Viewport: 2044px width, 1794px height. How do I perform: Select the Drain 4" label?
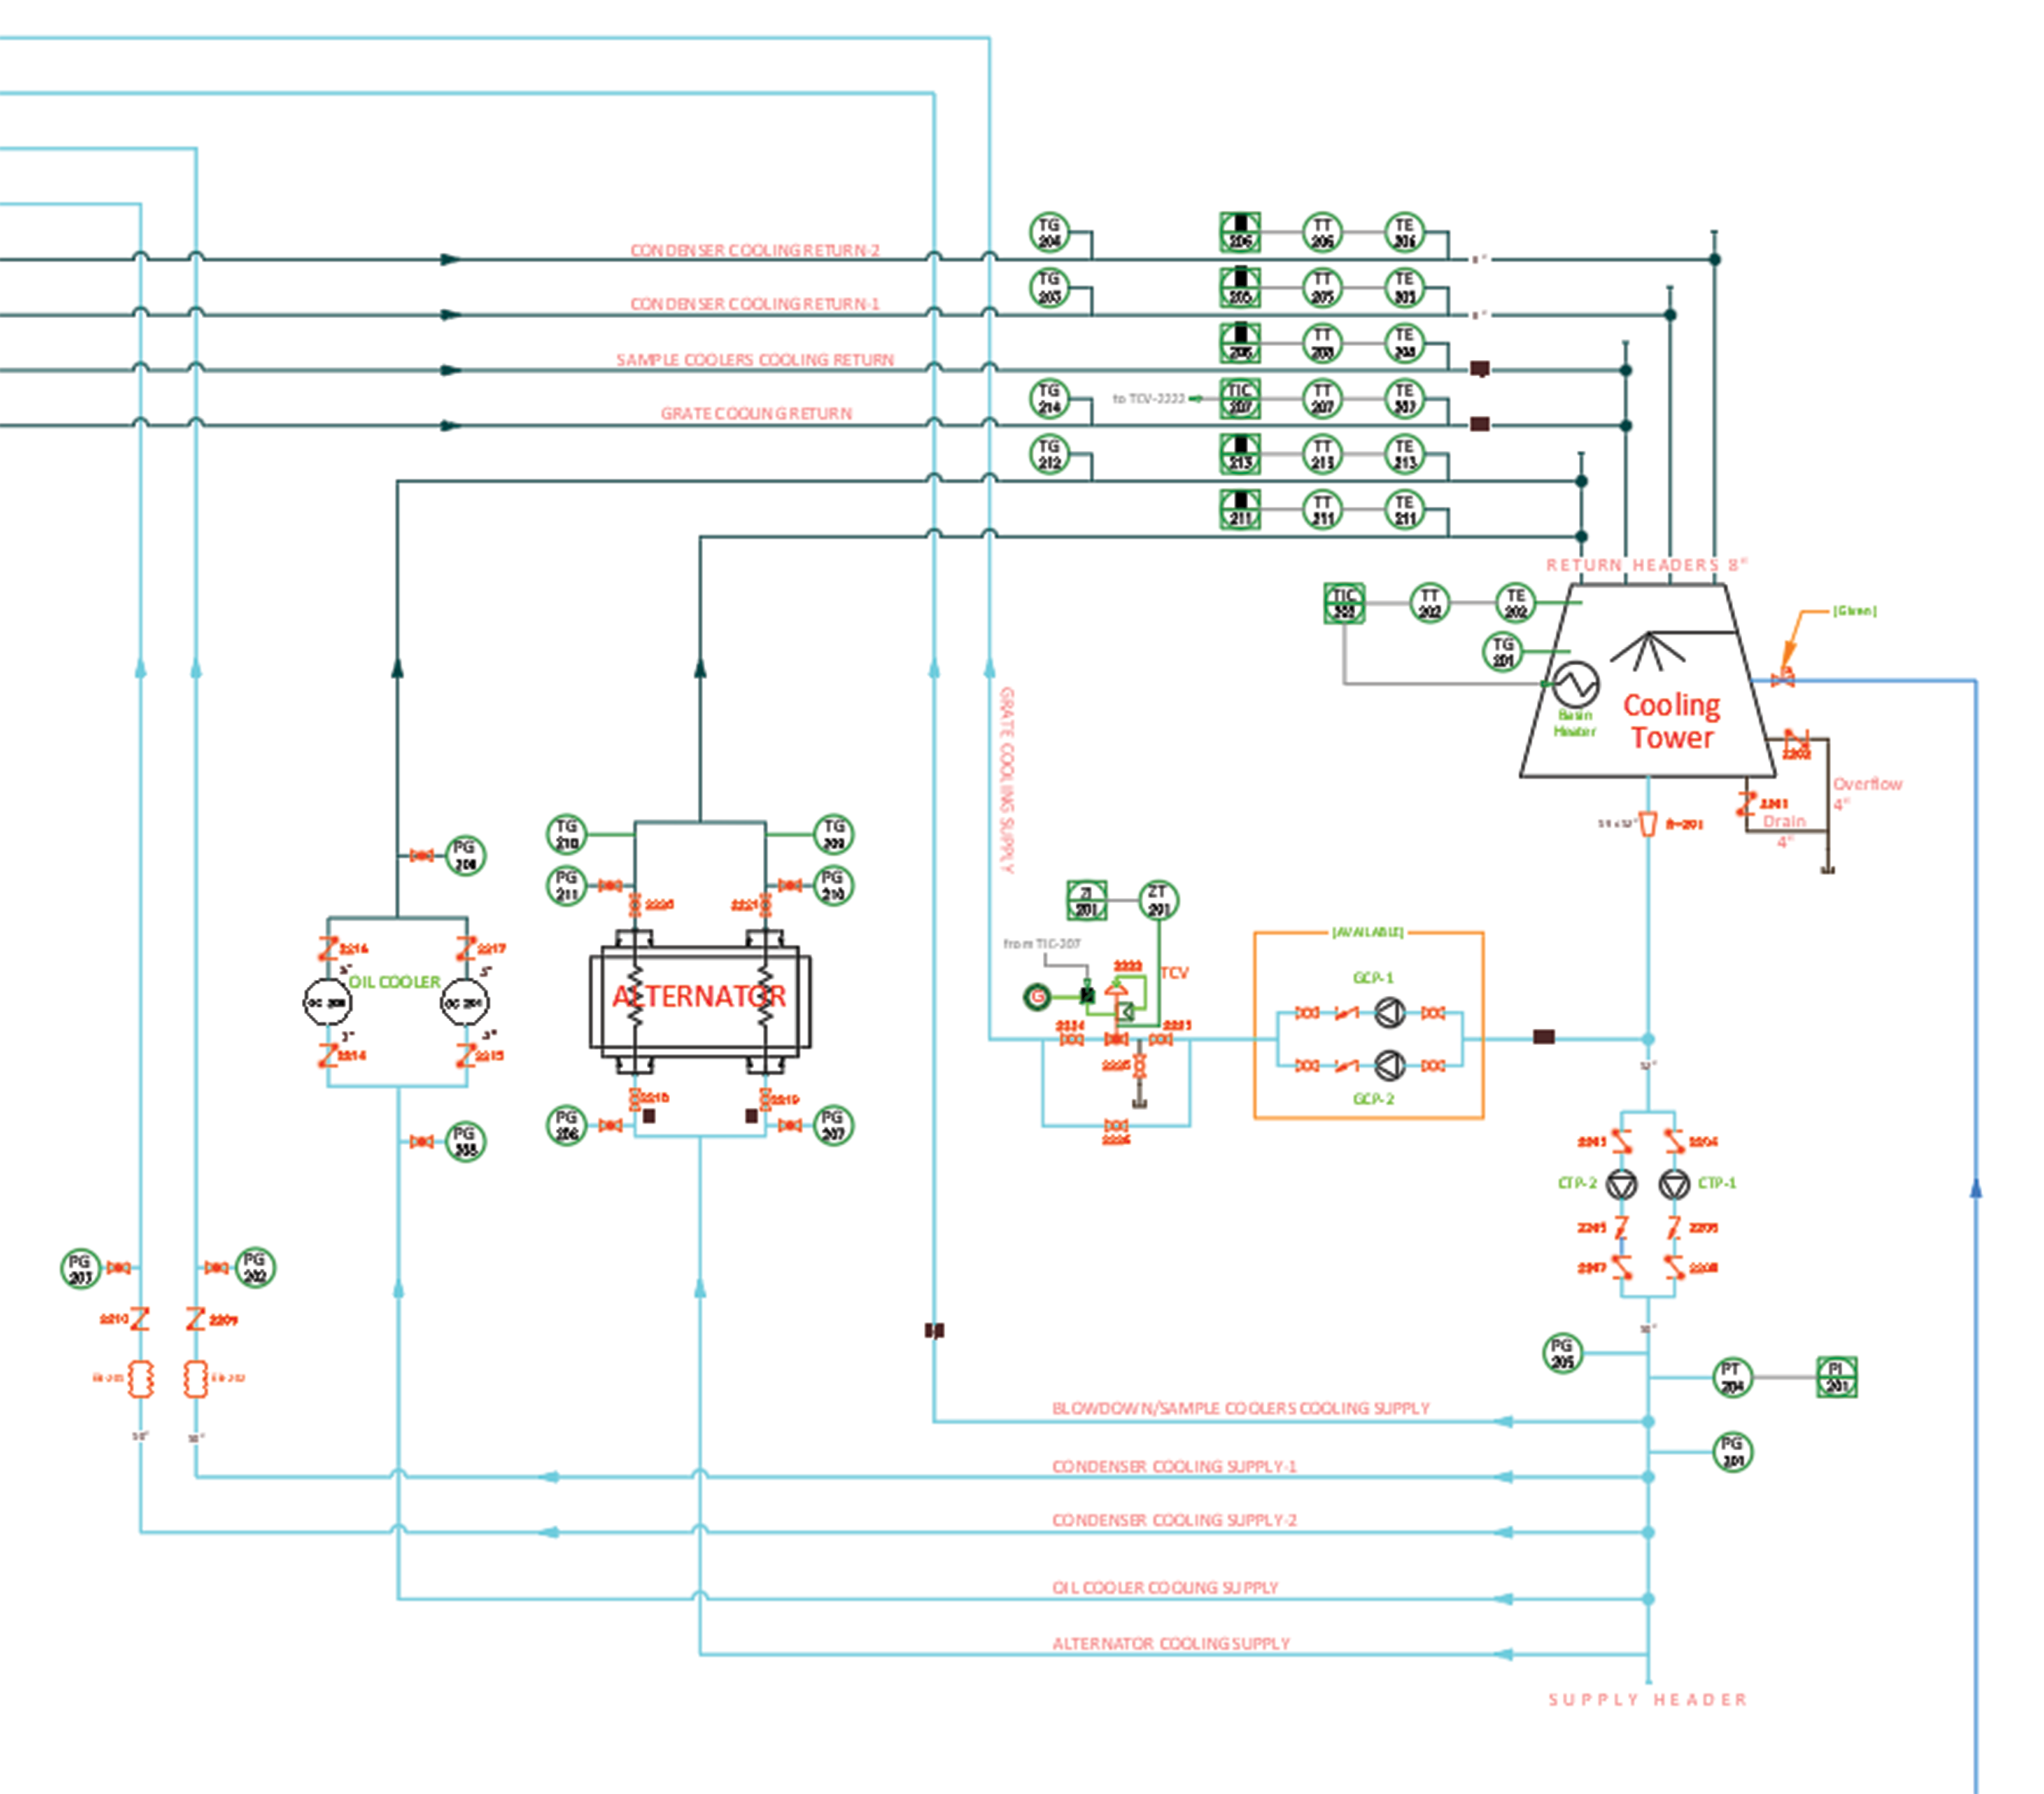(1784, 831)
